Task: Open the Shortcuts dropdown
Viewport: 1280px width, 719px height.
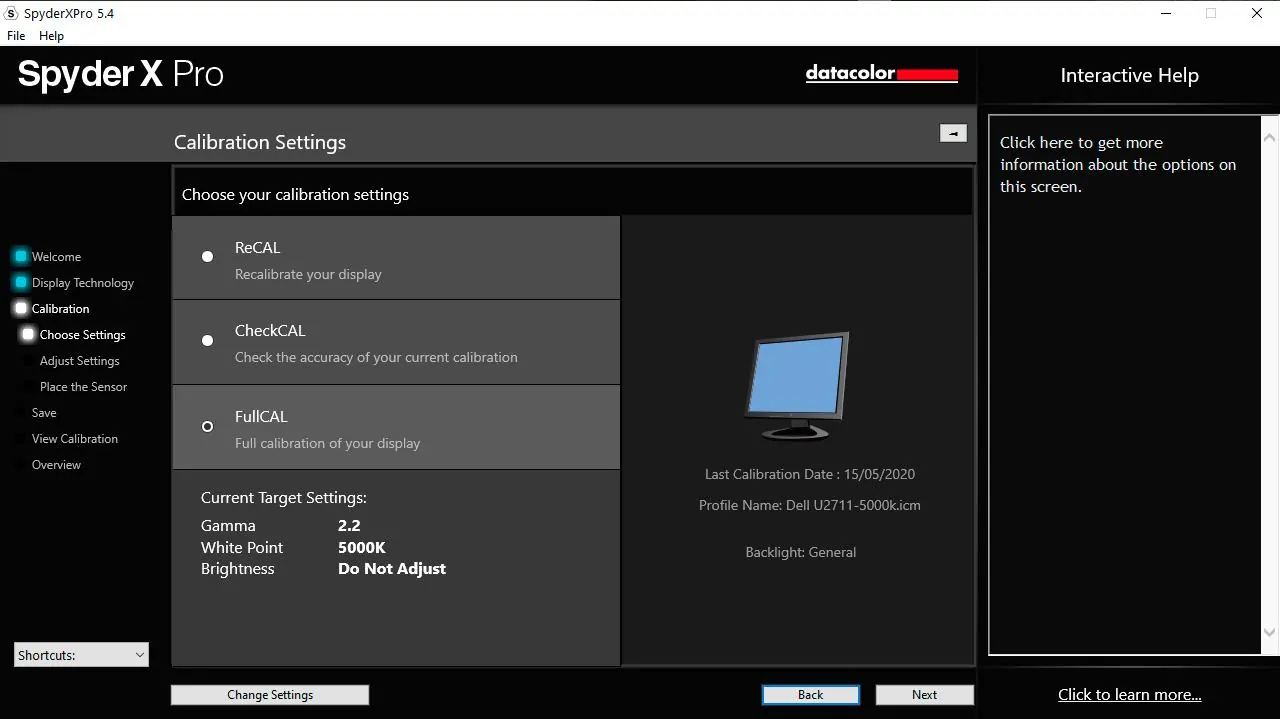Action: (x=82, y=655)
